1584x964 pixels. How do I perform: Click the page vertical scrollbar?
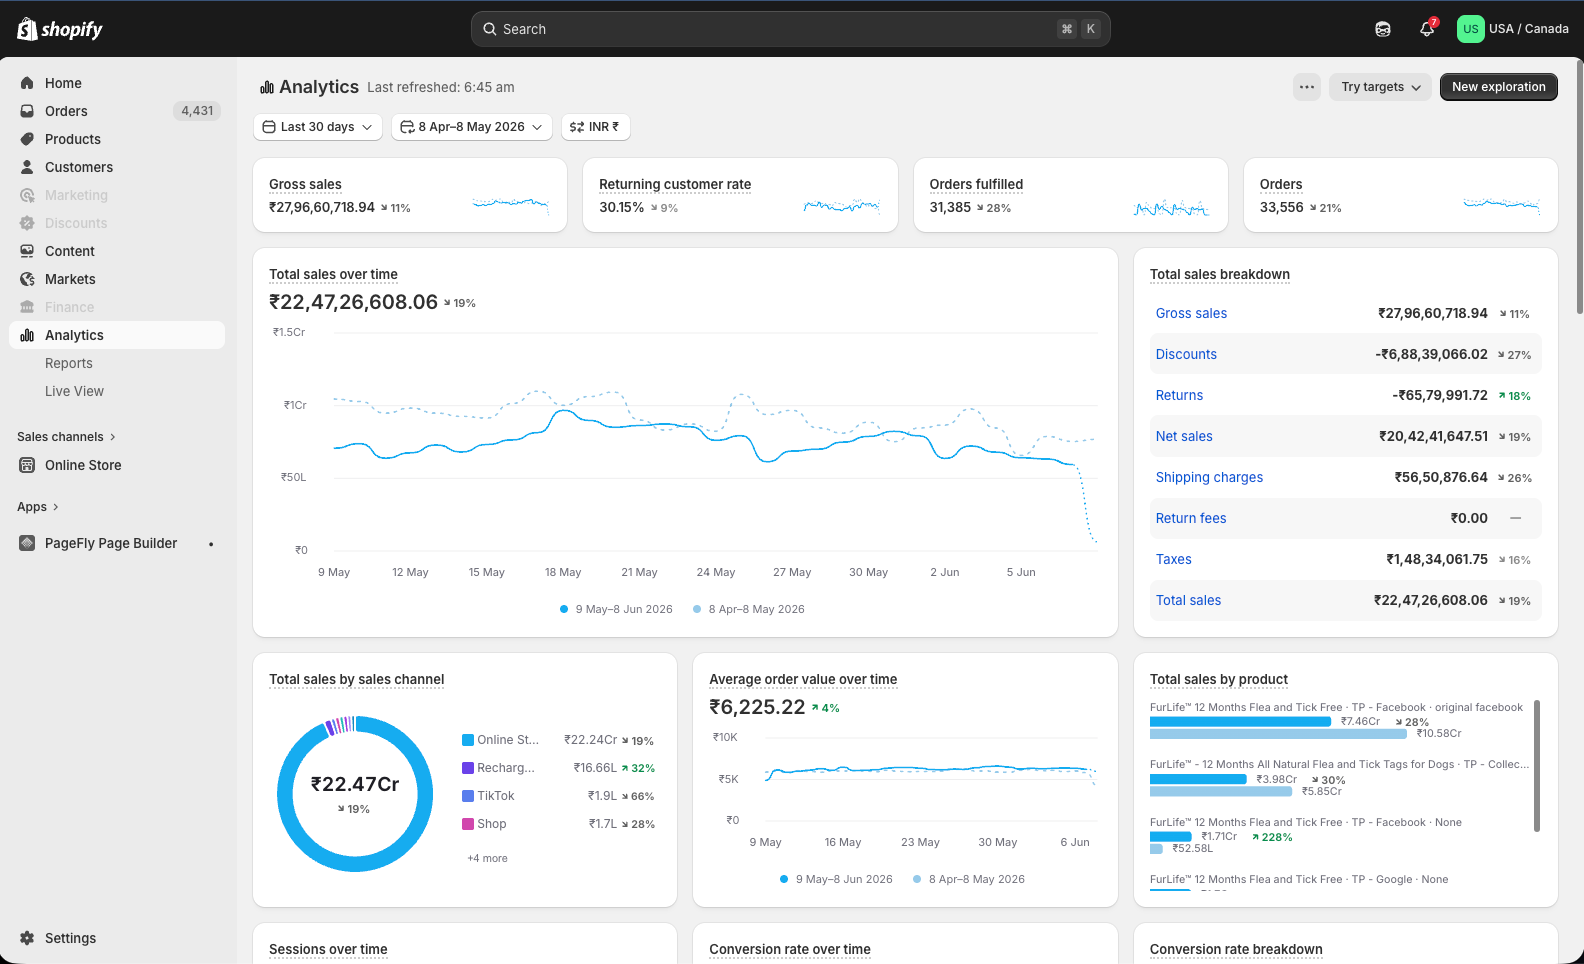coord(1579,187)
